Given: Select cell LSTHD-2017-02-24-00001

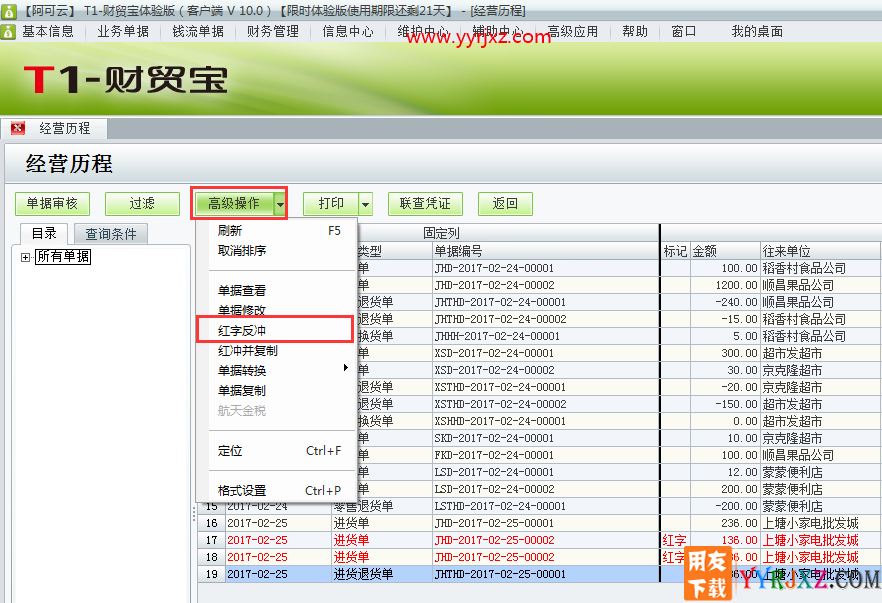Looking at the screenshot, I should click(546, 506).
